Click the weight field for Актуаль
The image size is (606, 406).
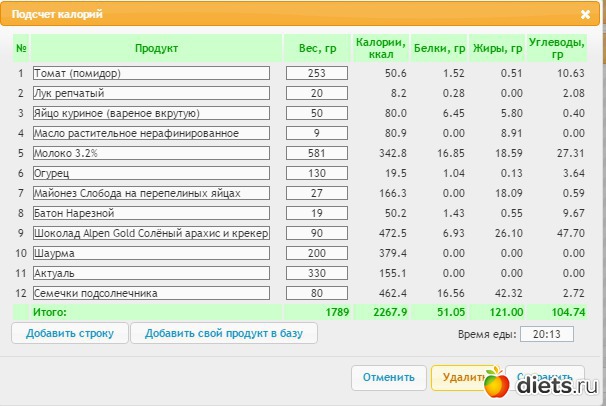tap(317, 273)
